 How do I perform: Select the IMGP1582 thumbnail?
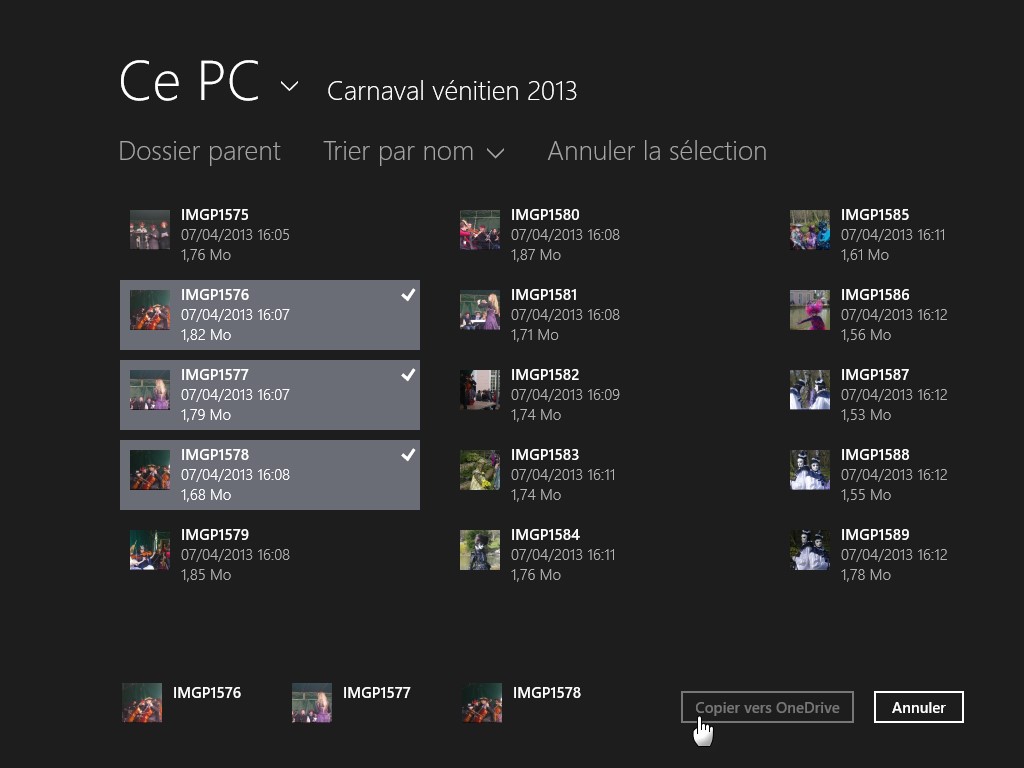pos(480,390)
